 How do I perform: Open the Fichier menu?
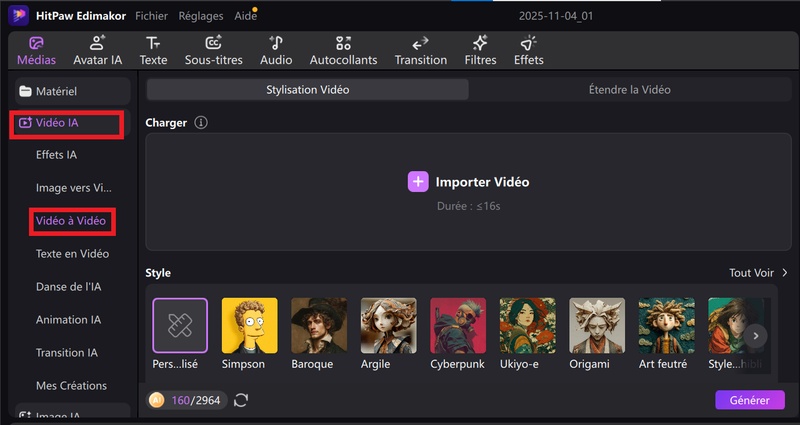tap(151, 16)
